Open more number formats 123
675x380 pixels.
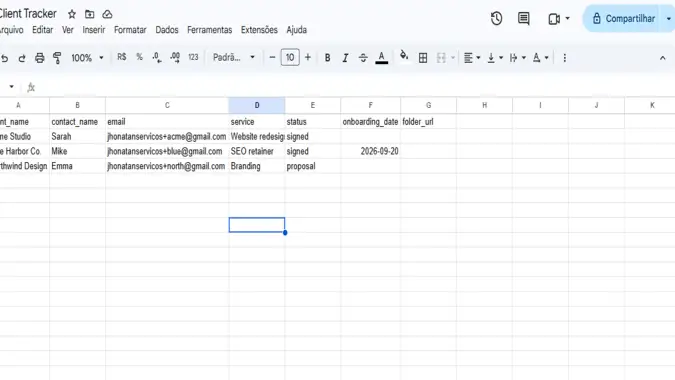pos(193,57)
